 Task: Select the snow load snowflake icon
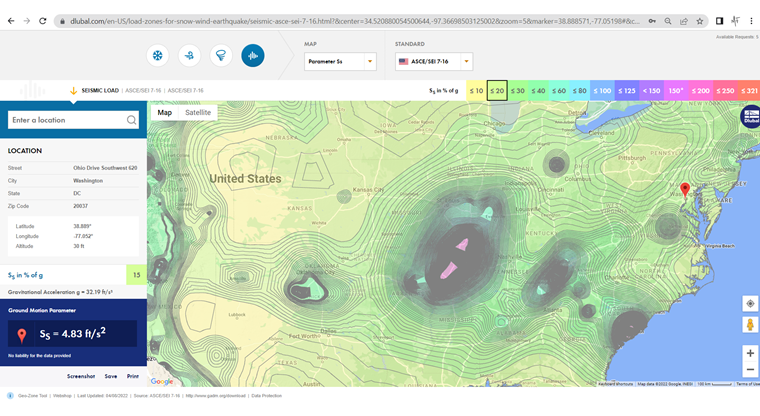click(158, 56)
